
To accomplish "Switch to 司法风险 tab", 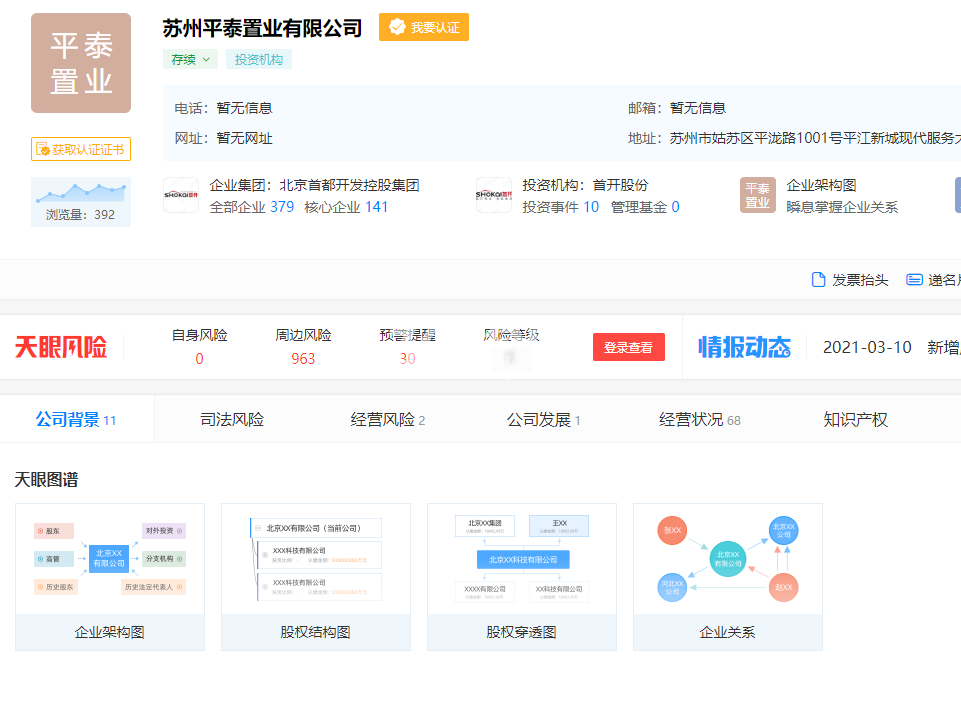I will [232, 420].
